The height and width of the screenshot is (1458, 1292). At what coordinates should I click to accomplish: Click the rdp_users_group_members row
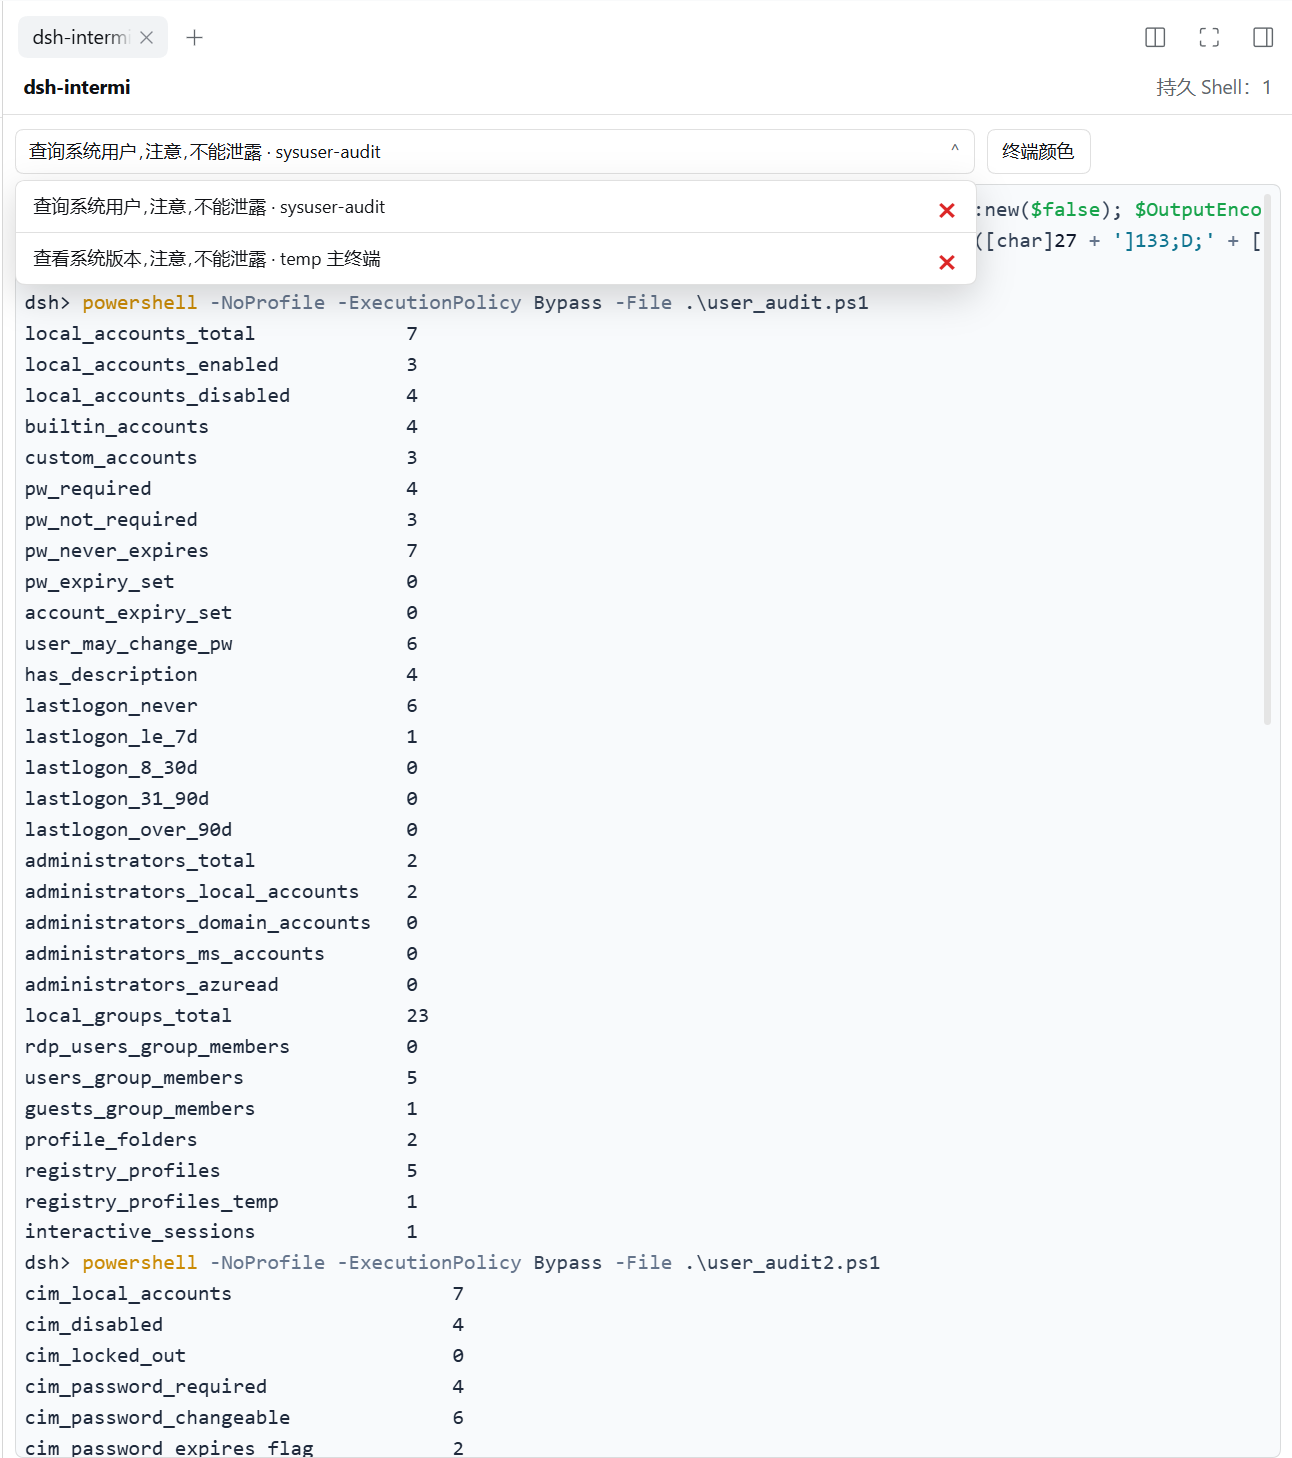[221, 1046]
